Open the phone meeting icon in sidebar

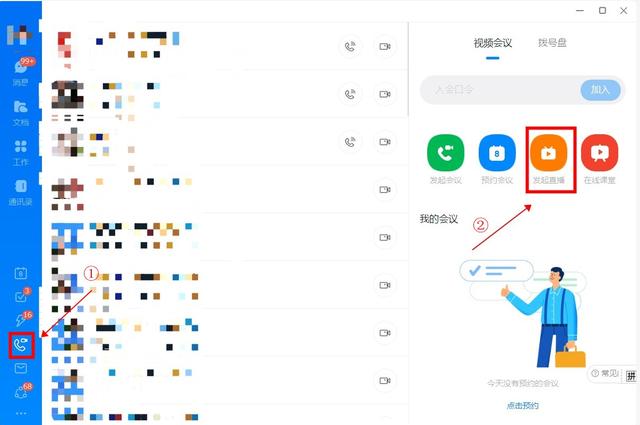(21, 345)
